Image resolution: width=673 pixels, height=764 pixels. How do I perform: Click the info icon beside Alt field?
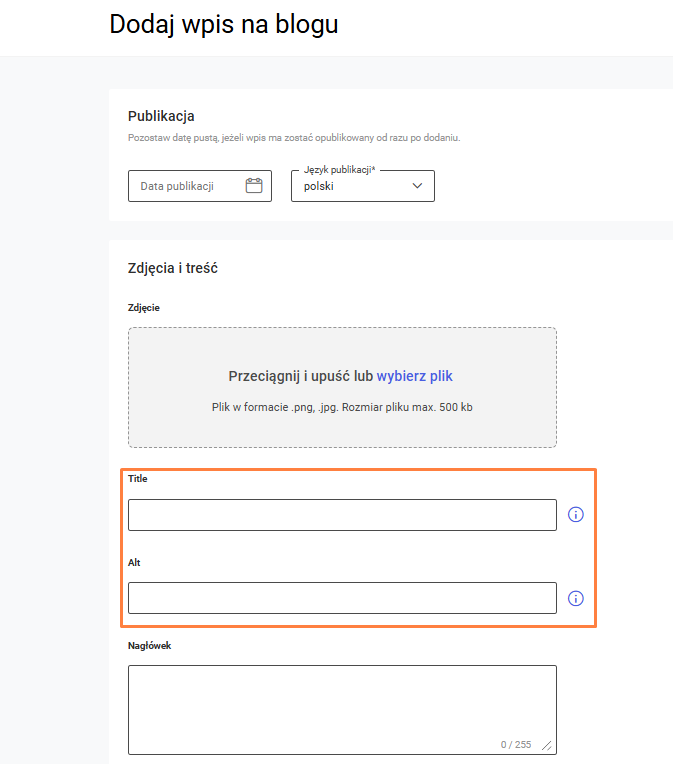click(x=576, y=598)
